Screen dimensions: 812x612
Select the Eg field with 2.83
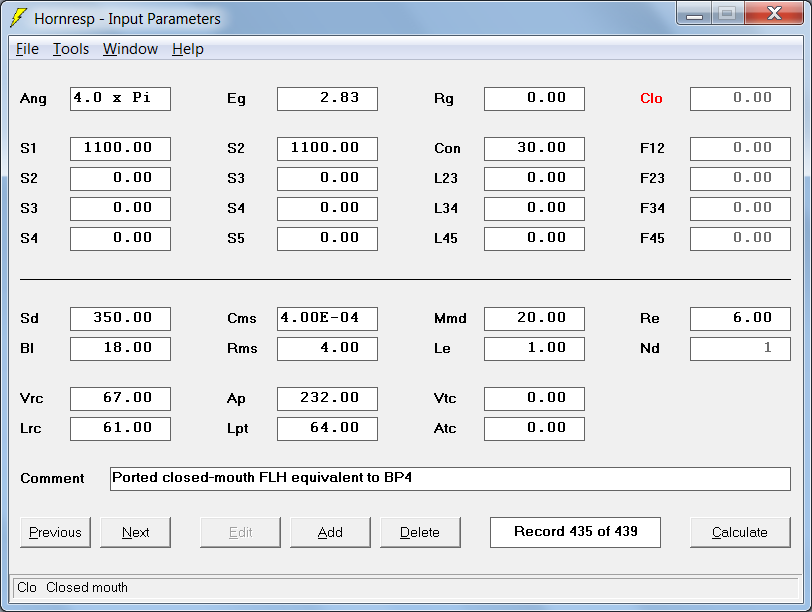point(327,99)
